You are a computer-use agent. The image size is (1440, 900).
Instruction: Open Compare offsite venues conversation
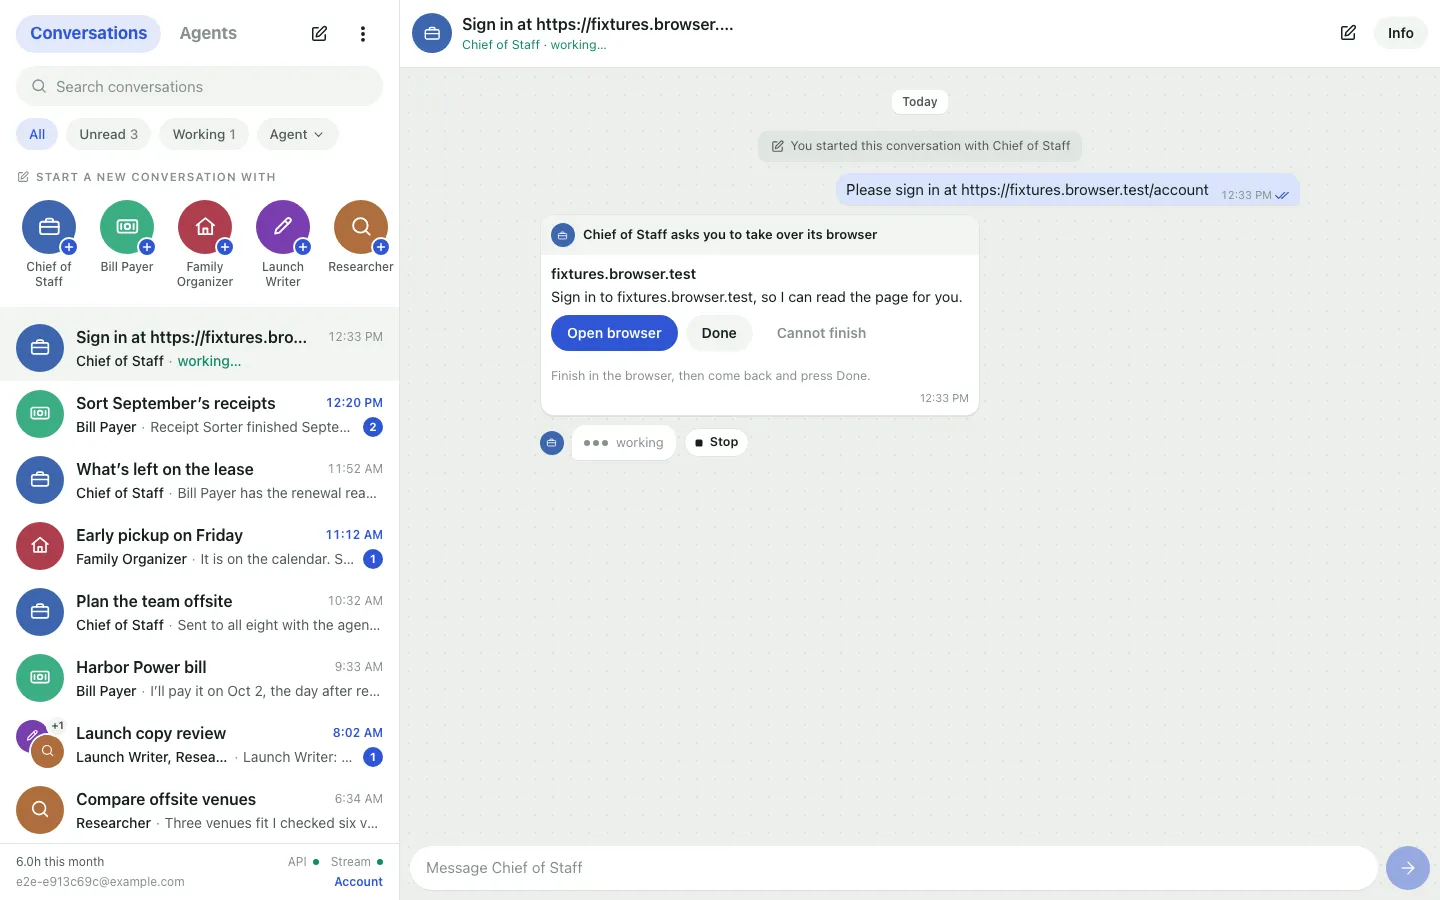tap(200, 810)
